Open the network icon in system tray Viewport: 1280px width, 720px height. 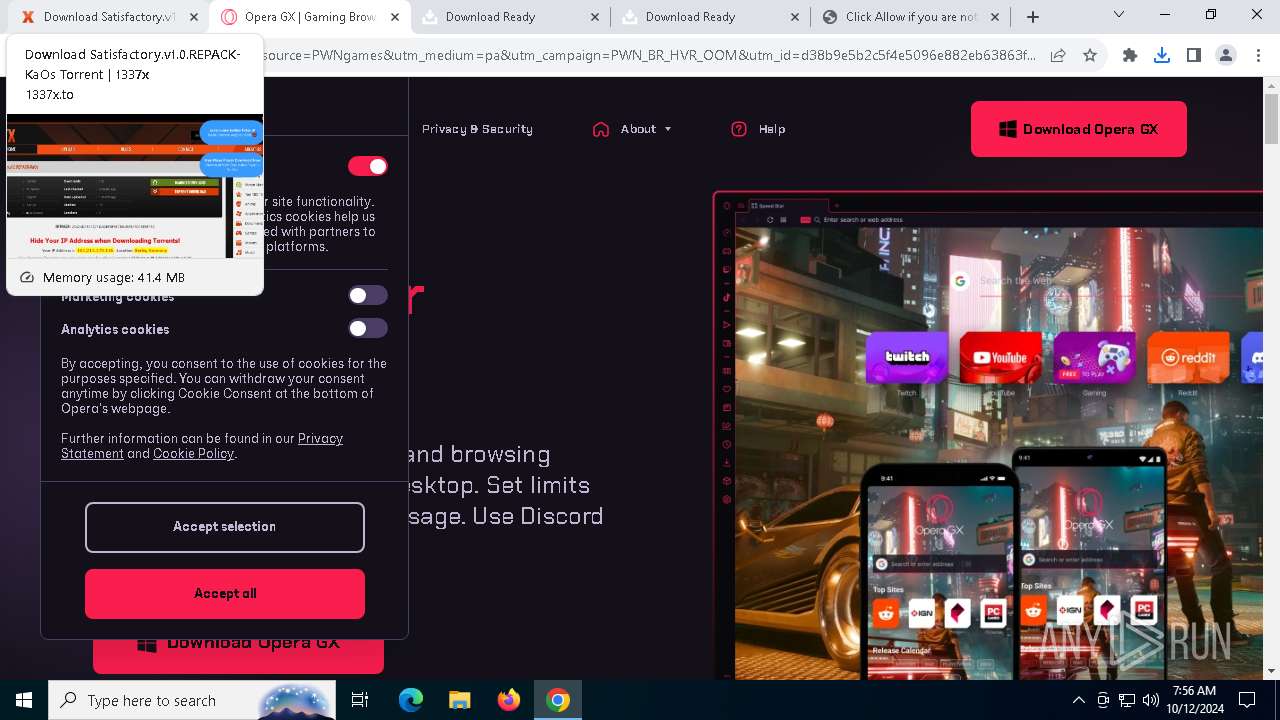click(x=1127, y=700)
